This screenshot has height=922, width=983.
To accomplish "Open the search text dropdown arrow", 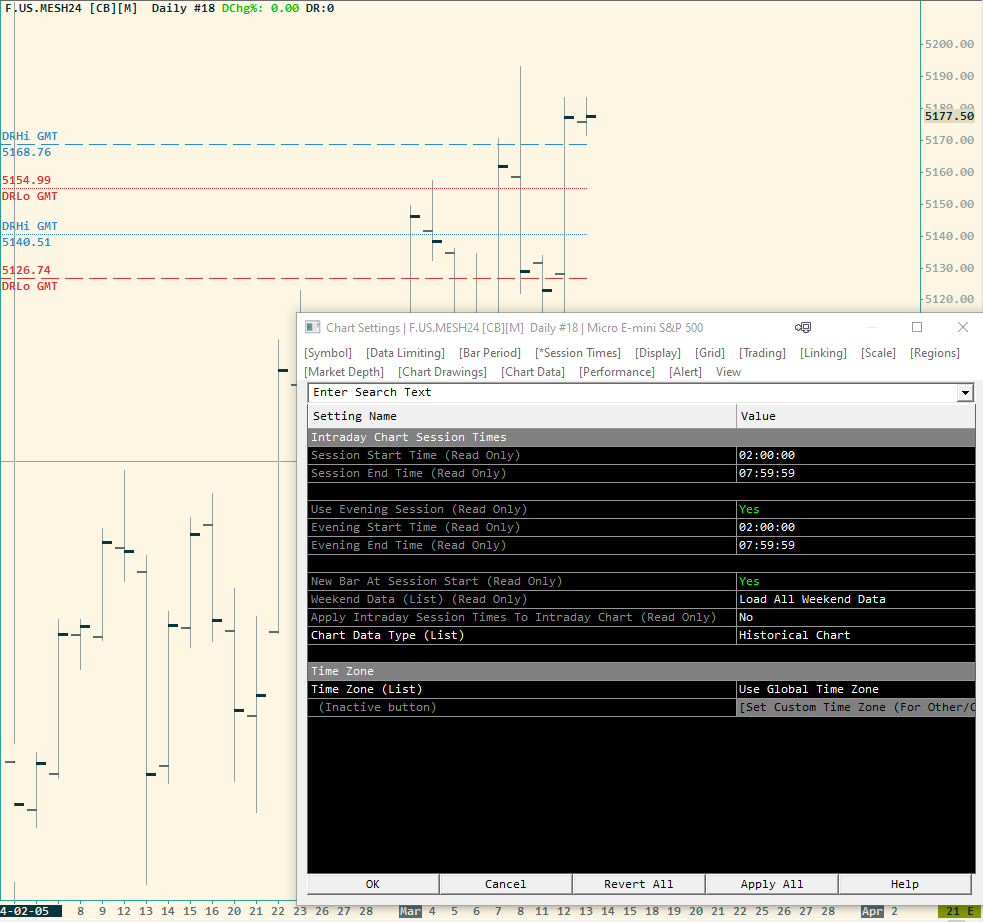I will click(x=965, y=393).
